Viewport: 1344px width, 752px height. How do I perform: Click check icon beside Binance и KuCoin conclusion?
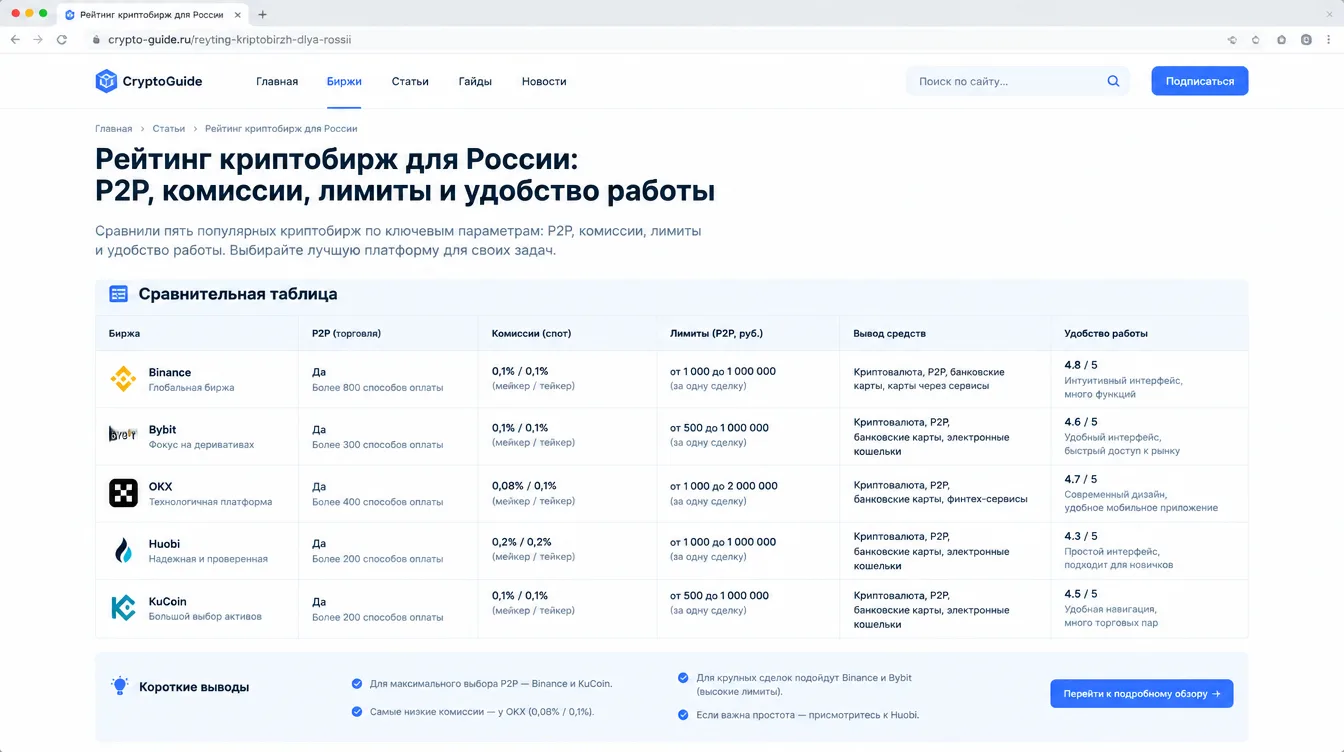point(357,684)
